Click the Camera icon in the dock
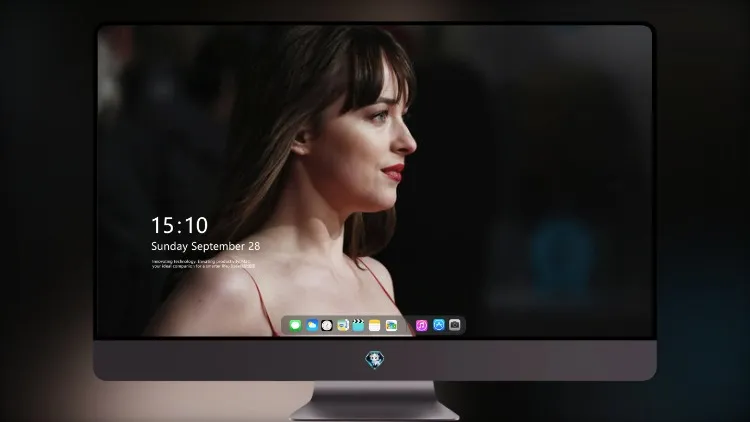This screenshot has height=422, width=750. (x=455, y=325)
